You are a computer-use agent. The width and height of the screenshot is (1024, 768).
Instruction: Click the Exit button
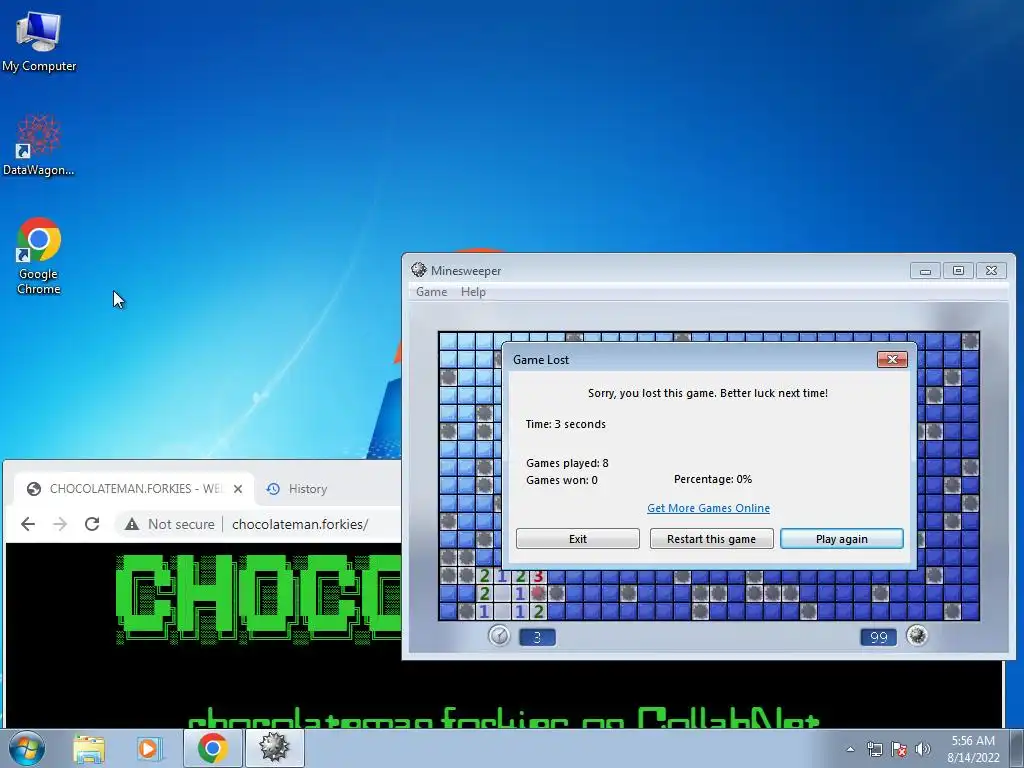577,539
